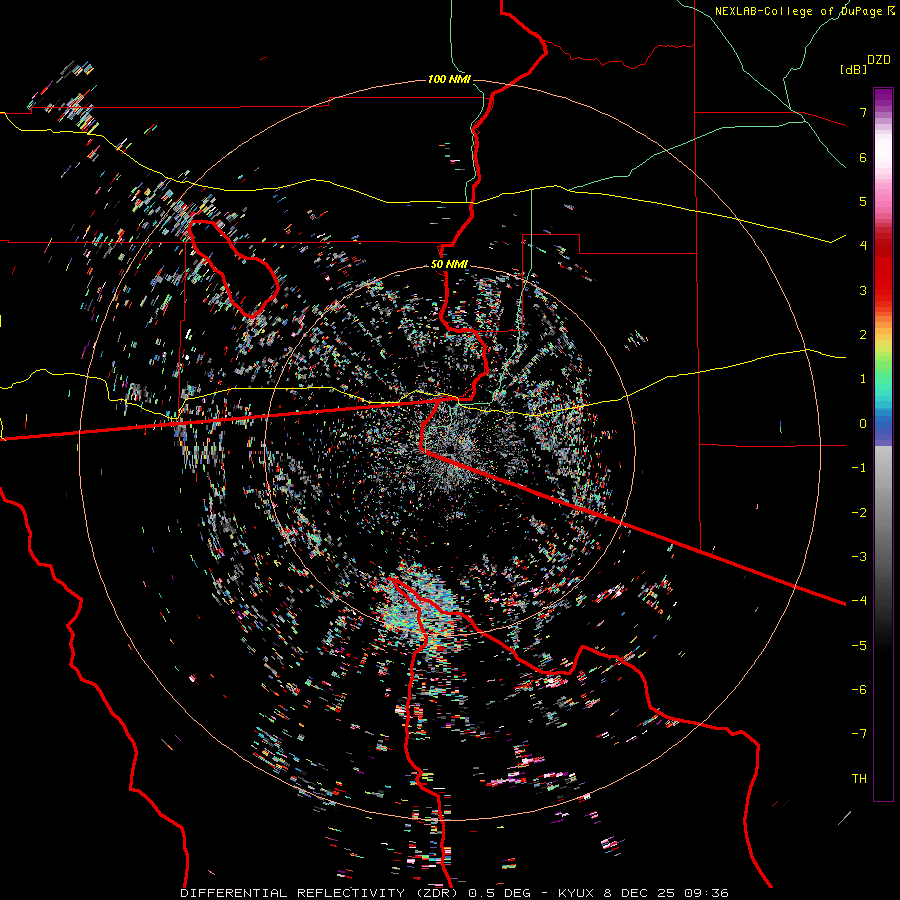Click the -5 value on the color scale
900x900 pixels.
click(859, 645)
